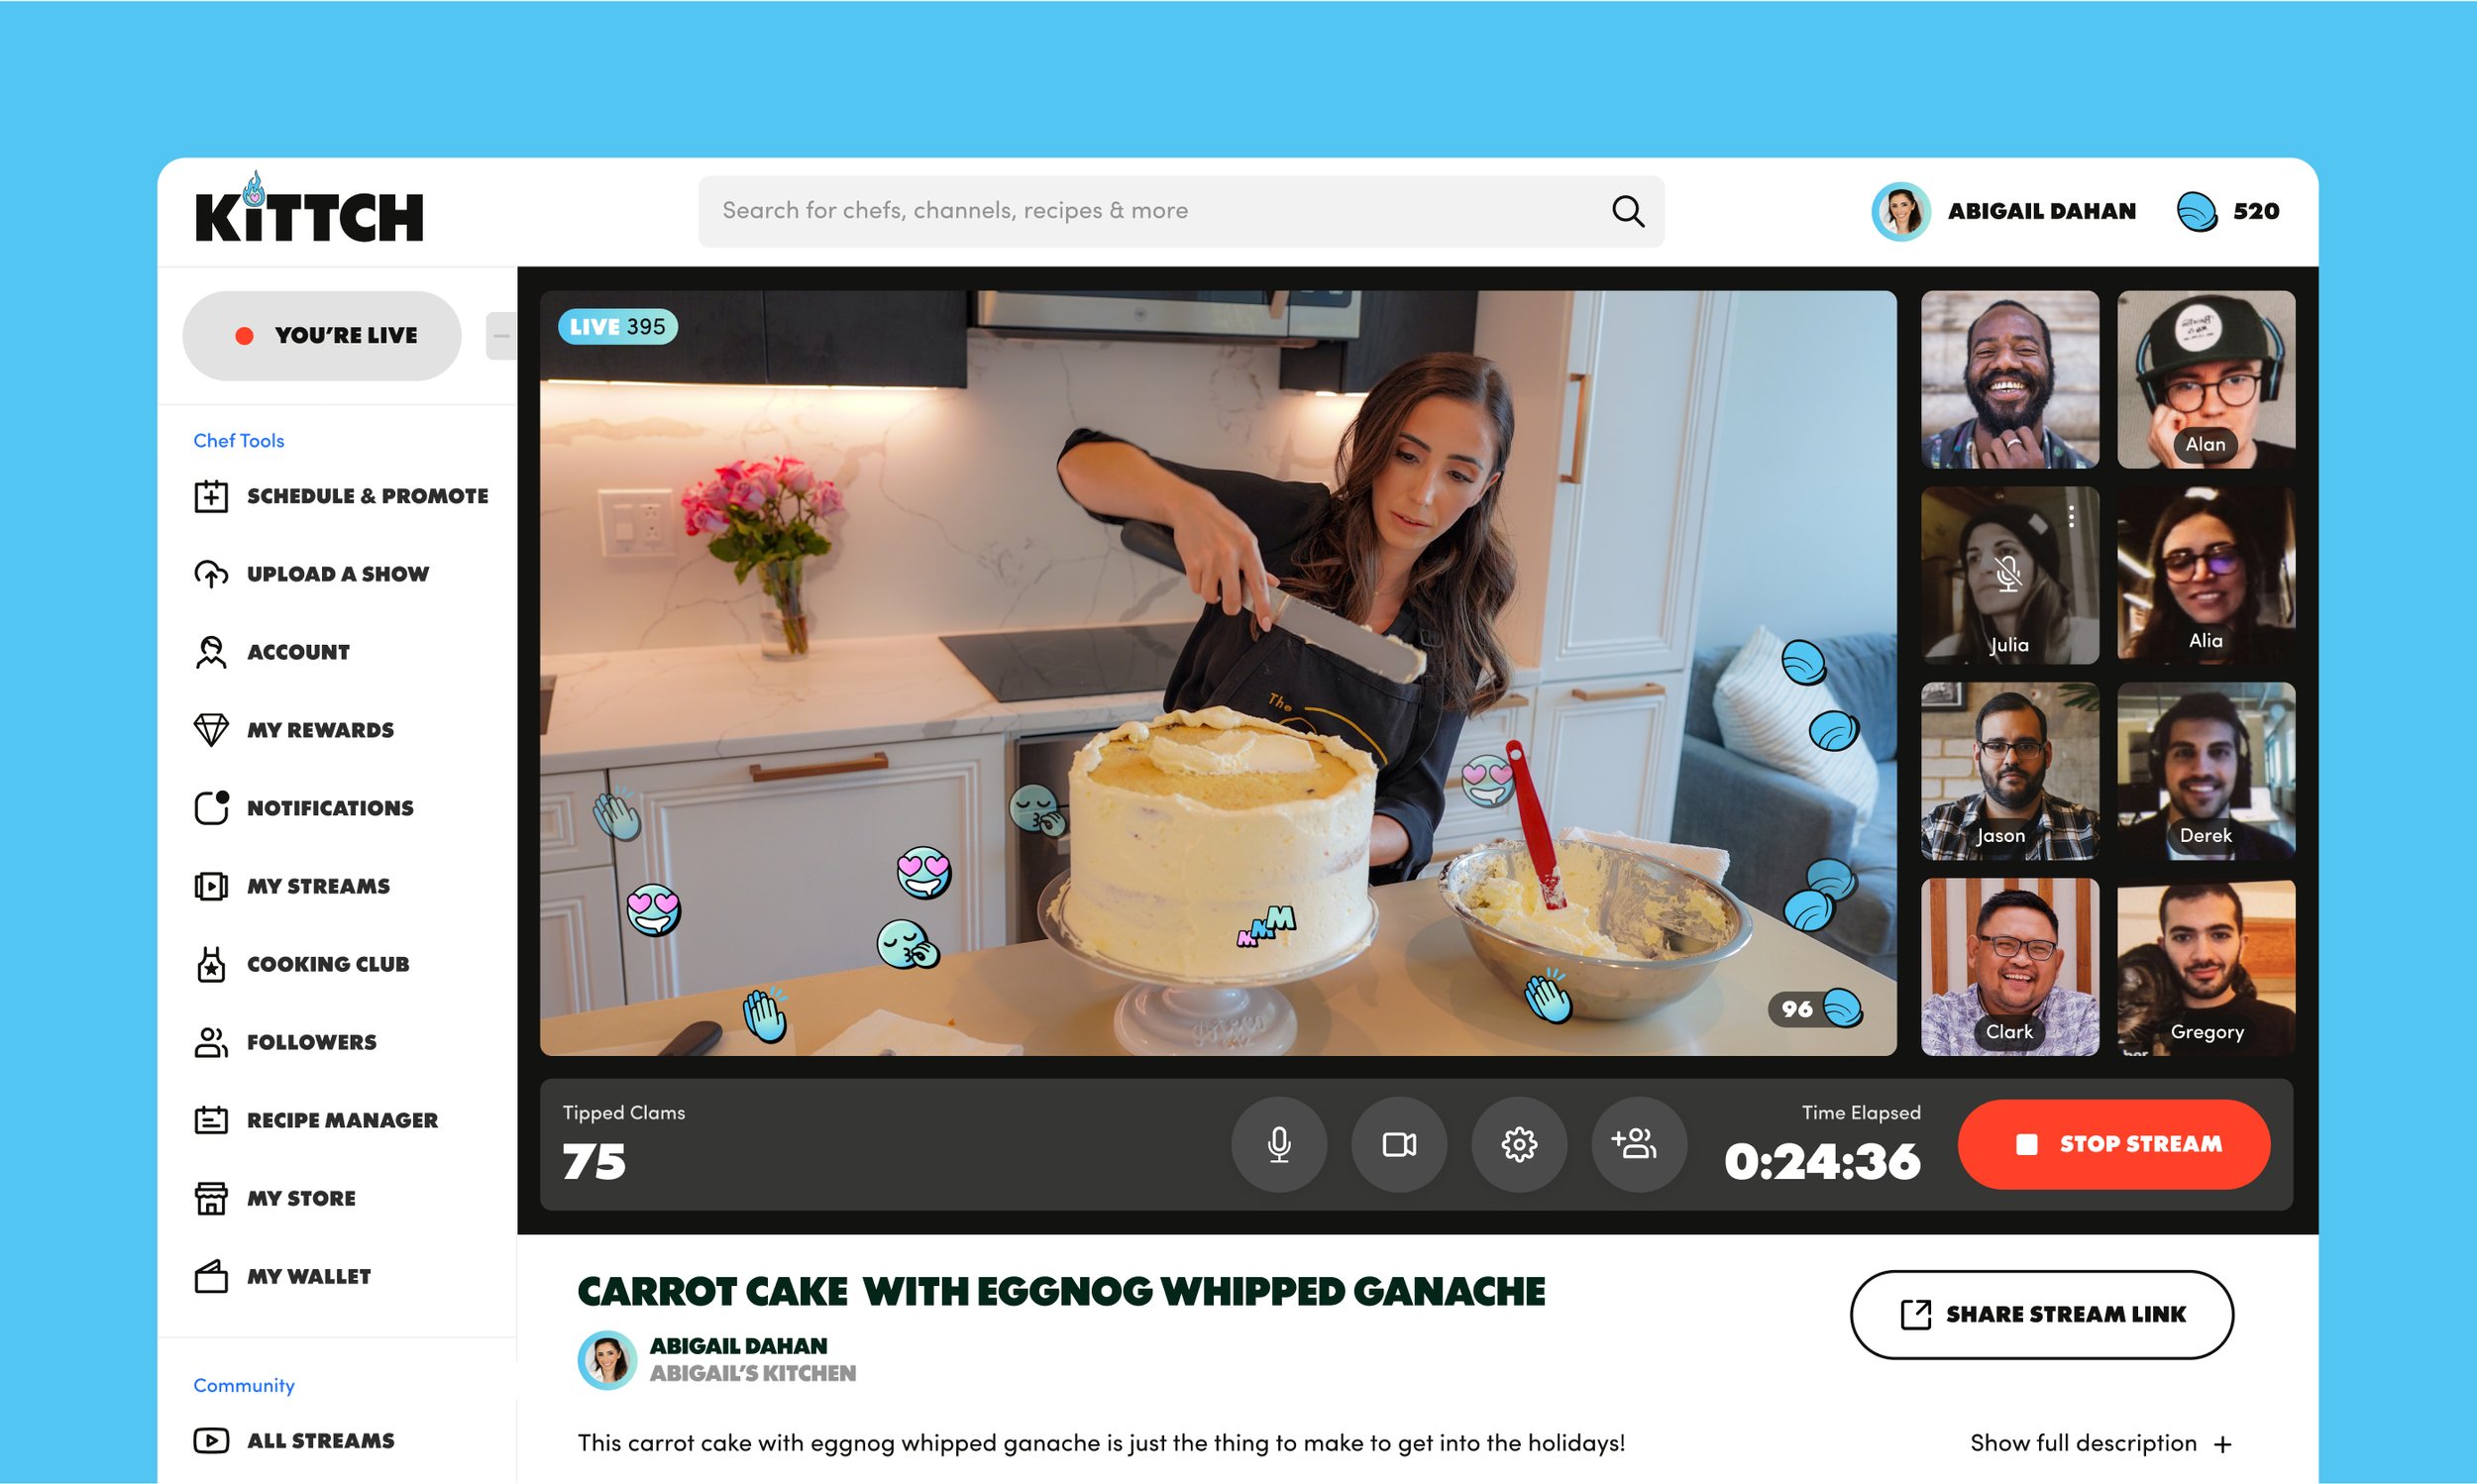2477x1484 pixels.
Task: Click the invite participants icon
Action: pyautogui.click(x=1638, y=1144)
